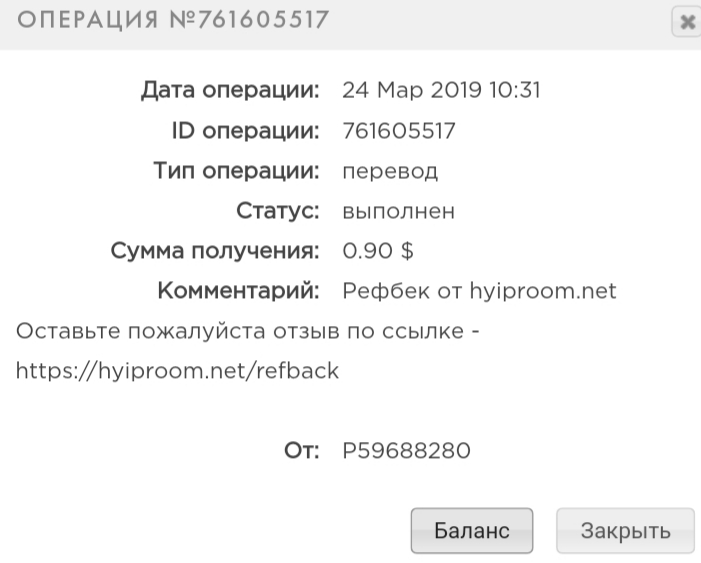The width and height of the screenshot is (701, 563).
Task: Select the date value 24 Мар 2019 10:31
Action: (x=441, y=91)
